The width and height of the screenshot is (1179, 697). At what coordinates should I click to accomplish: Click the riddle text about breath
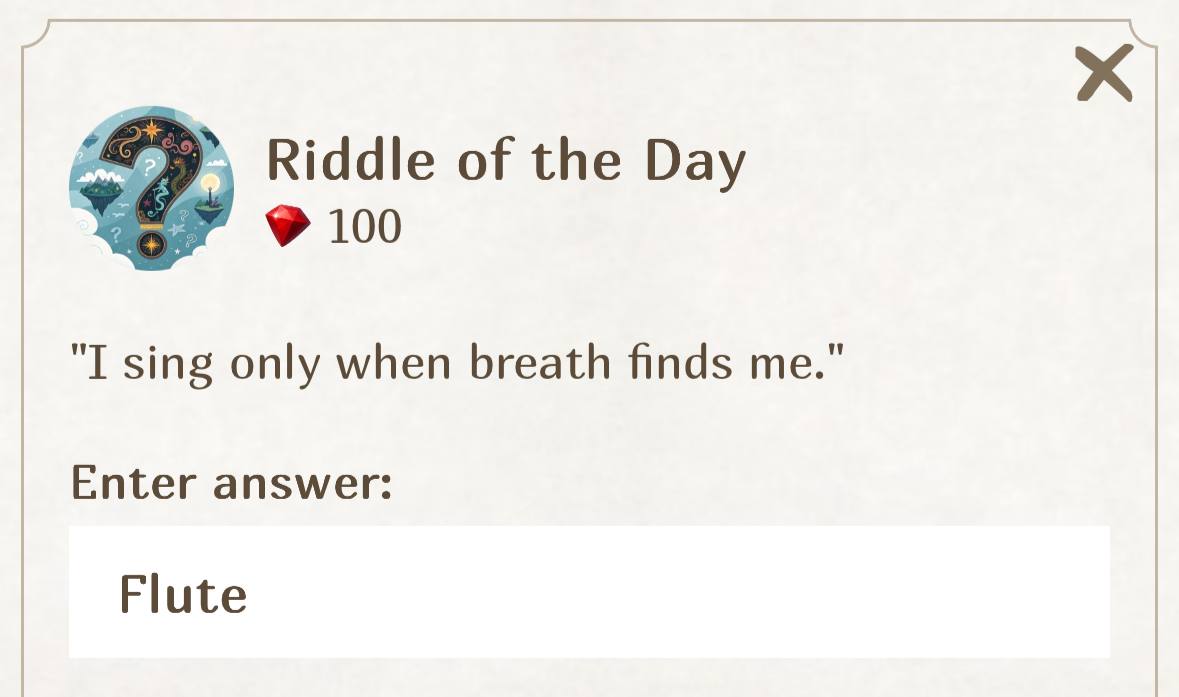pyautogui.click(x=457, y=362)
